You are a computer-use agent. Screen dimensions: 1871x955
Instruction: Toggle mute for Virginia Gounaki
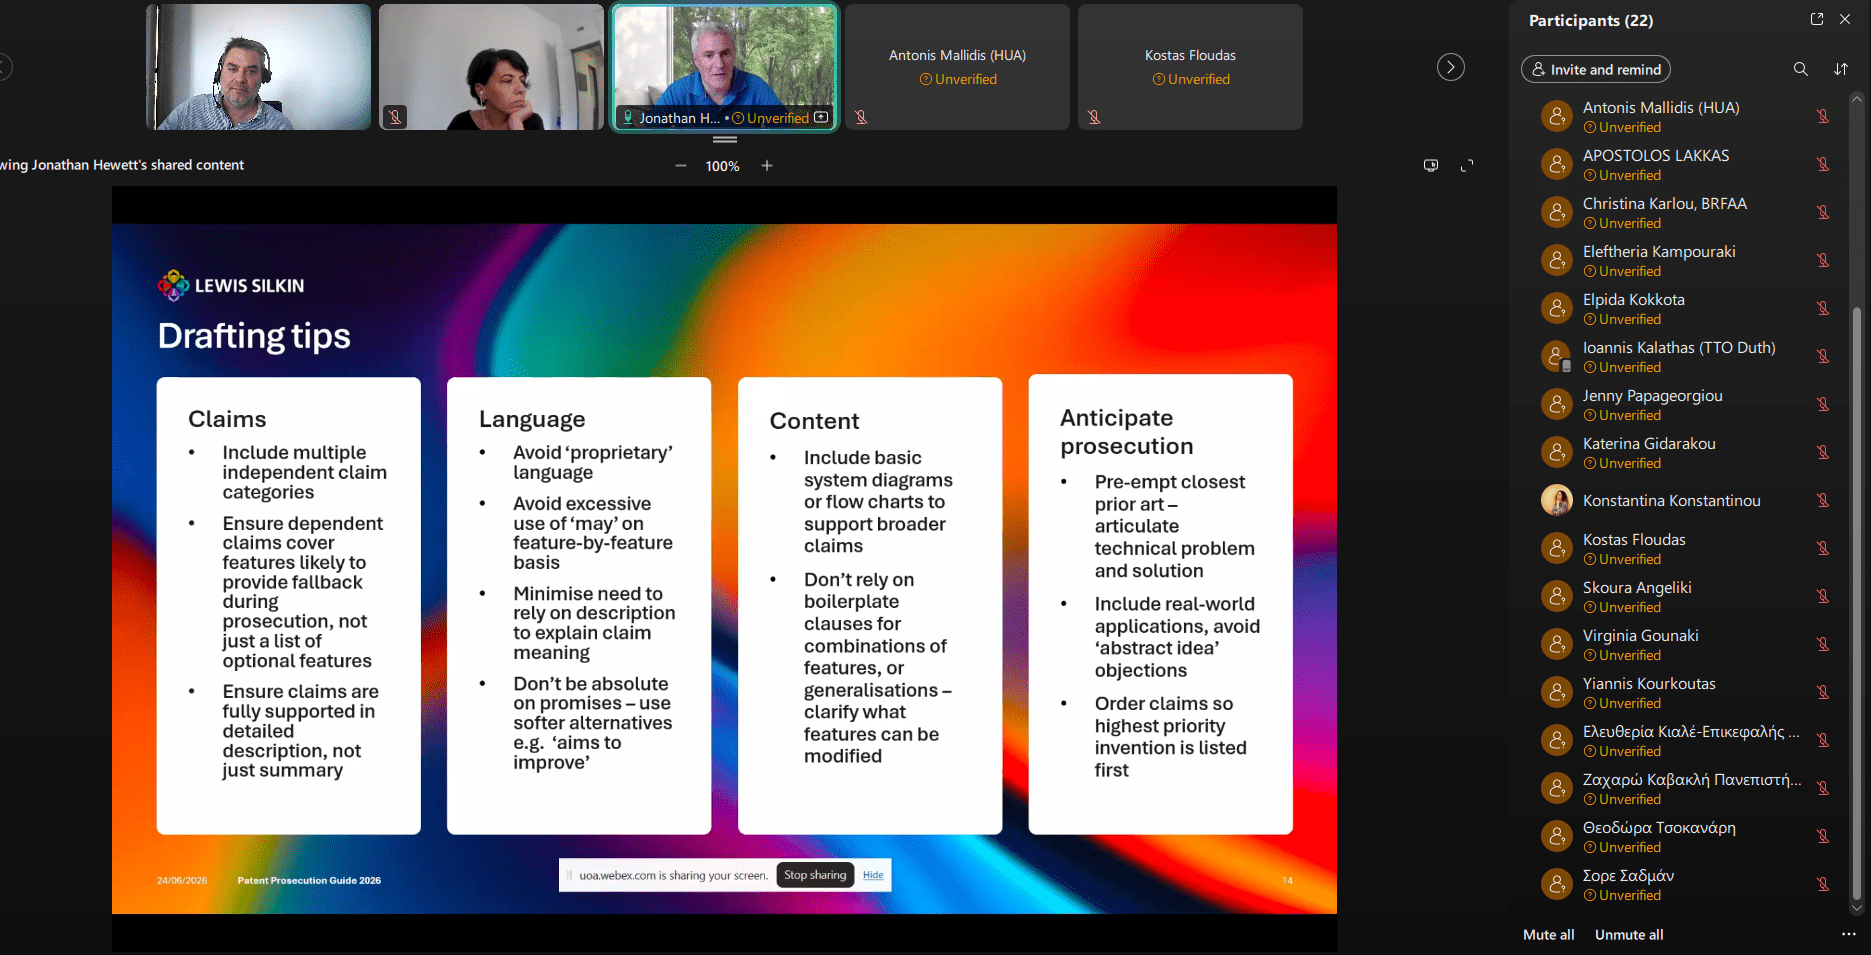pos(1823,644)
